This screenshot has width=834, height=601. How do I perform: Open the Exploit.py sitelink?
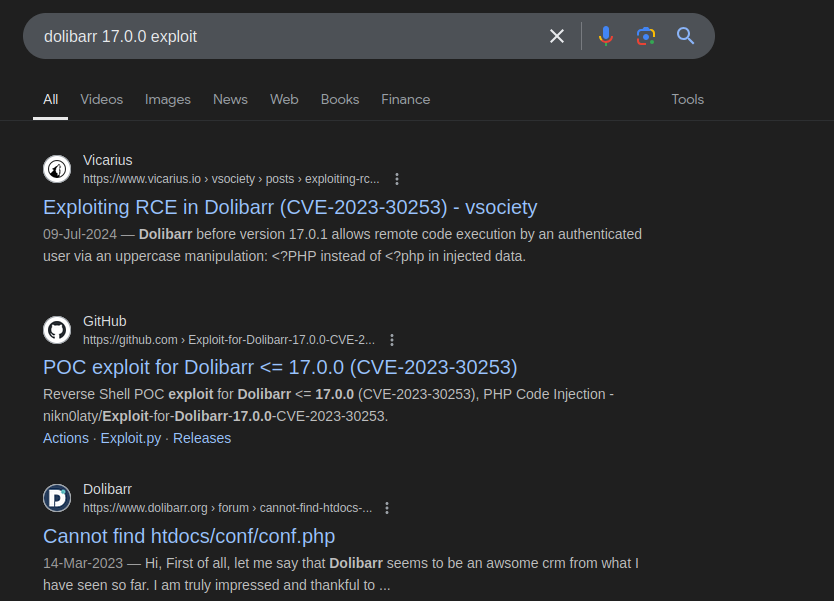point(131,438)
